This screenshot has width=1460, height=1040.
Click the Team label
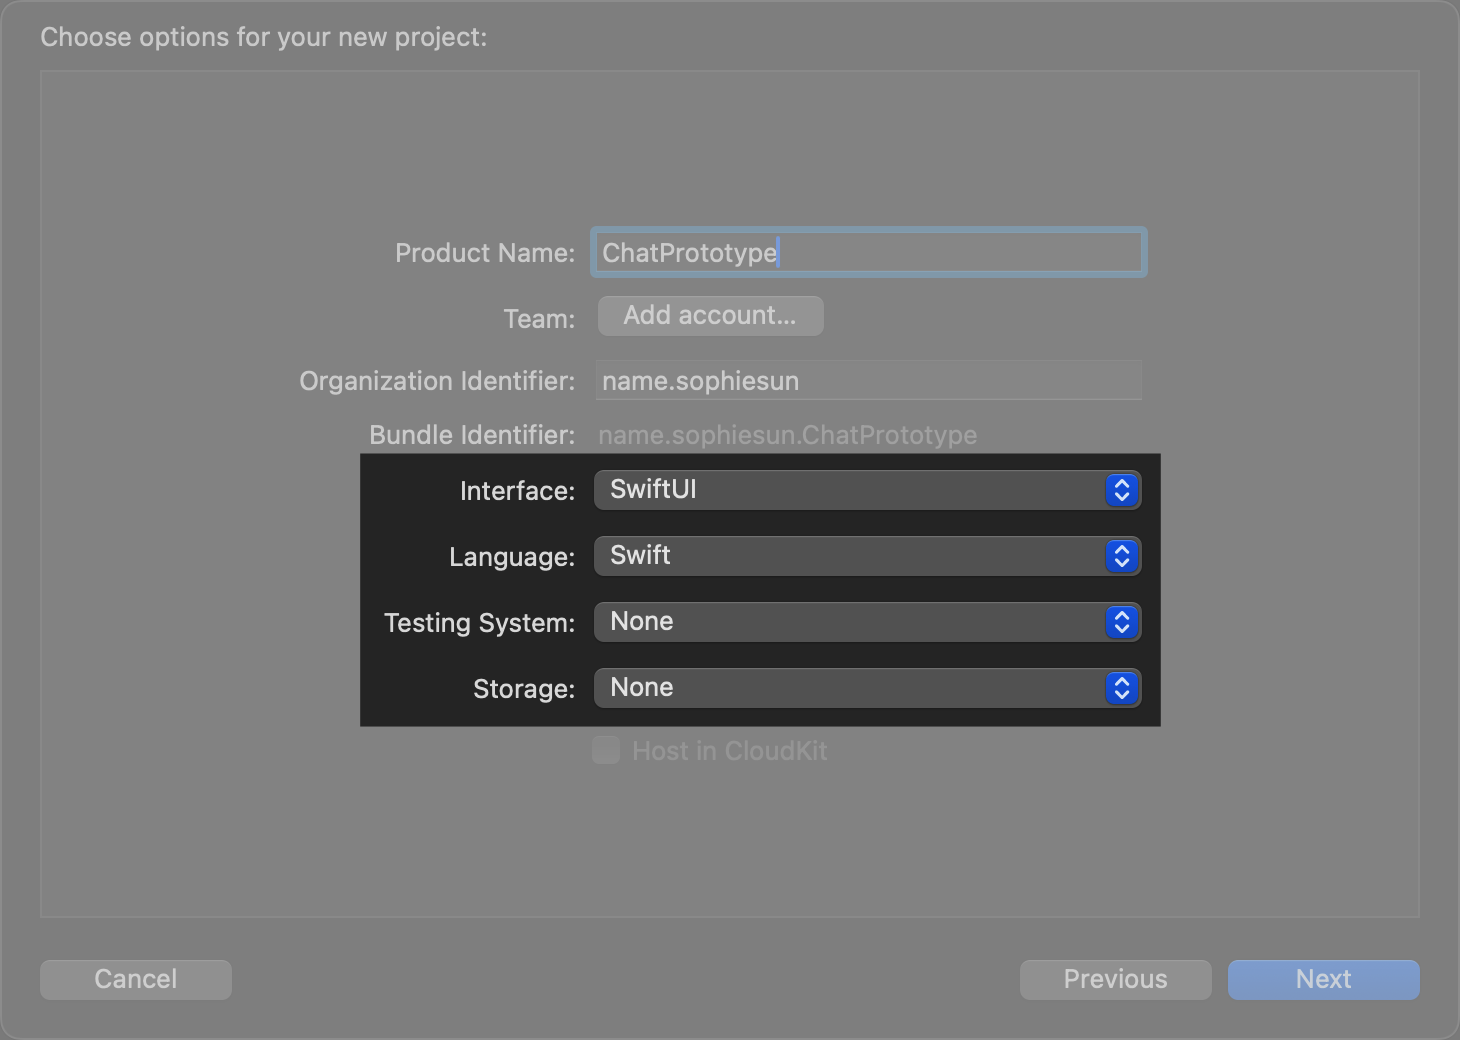(x=539, y=319)
